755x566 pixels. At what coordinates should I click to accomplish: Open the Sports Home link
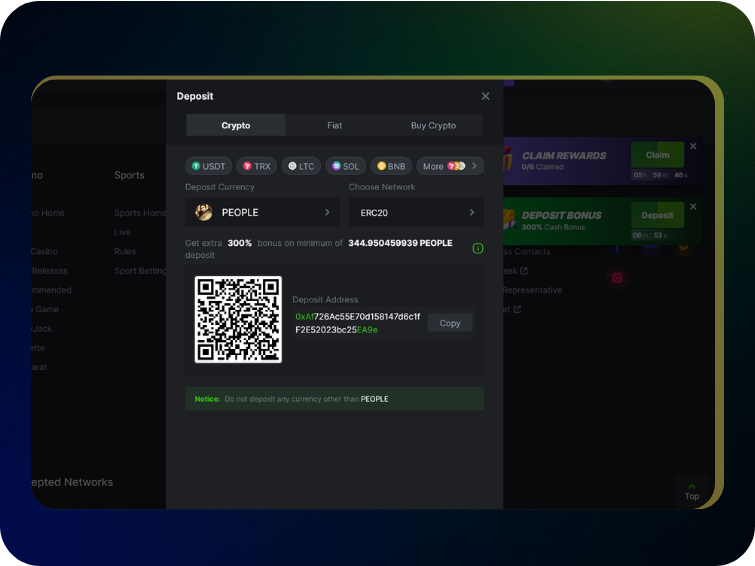click(140, 213)
